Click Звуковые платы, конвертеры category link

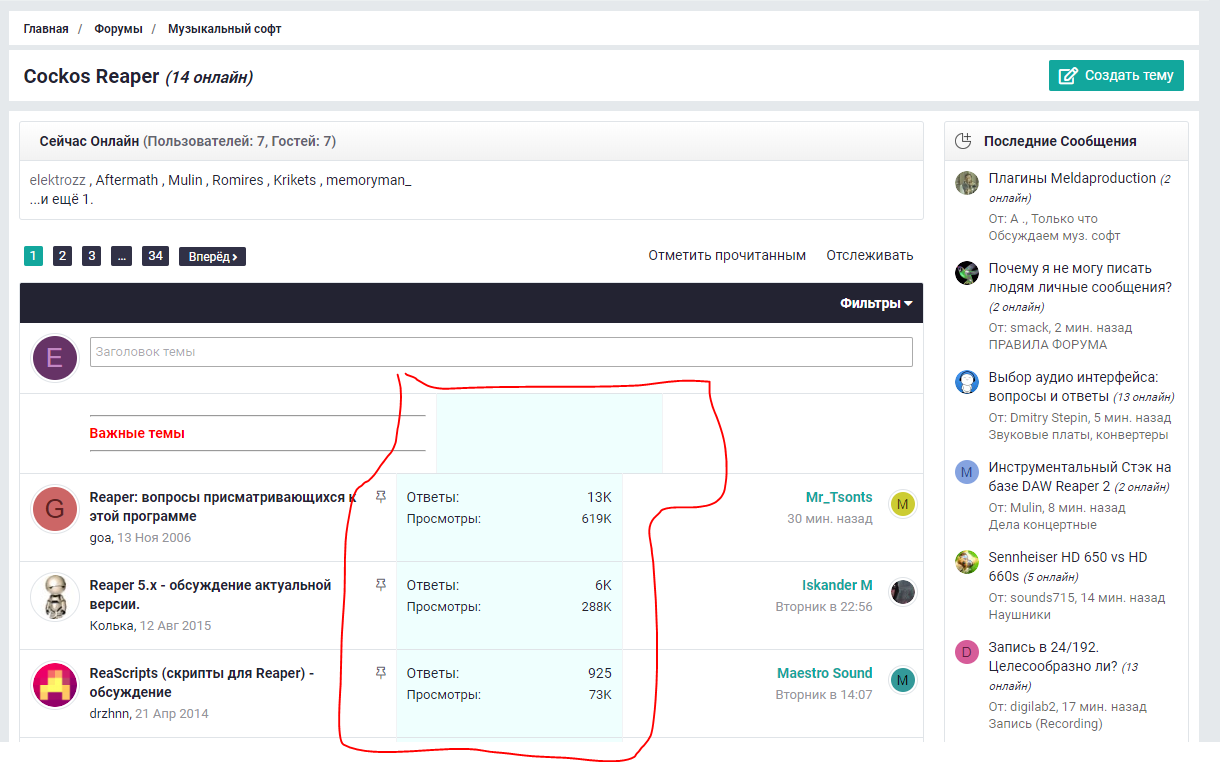[x=1078, y=435]
